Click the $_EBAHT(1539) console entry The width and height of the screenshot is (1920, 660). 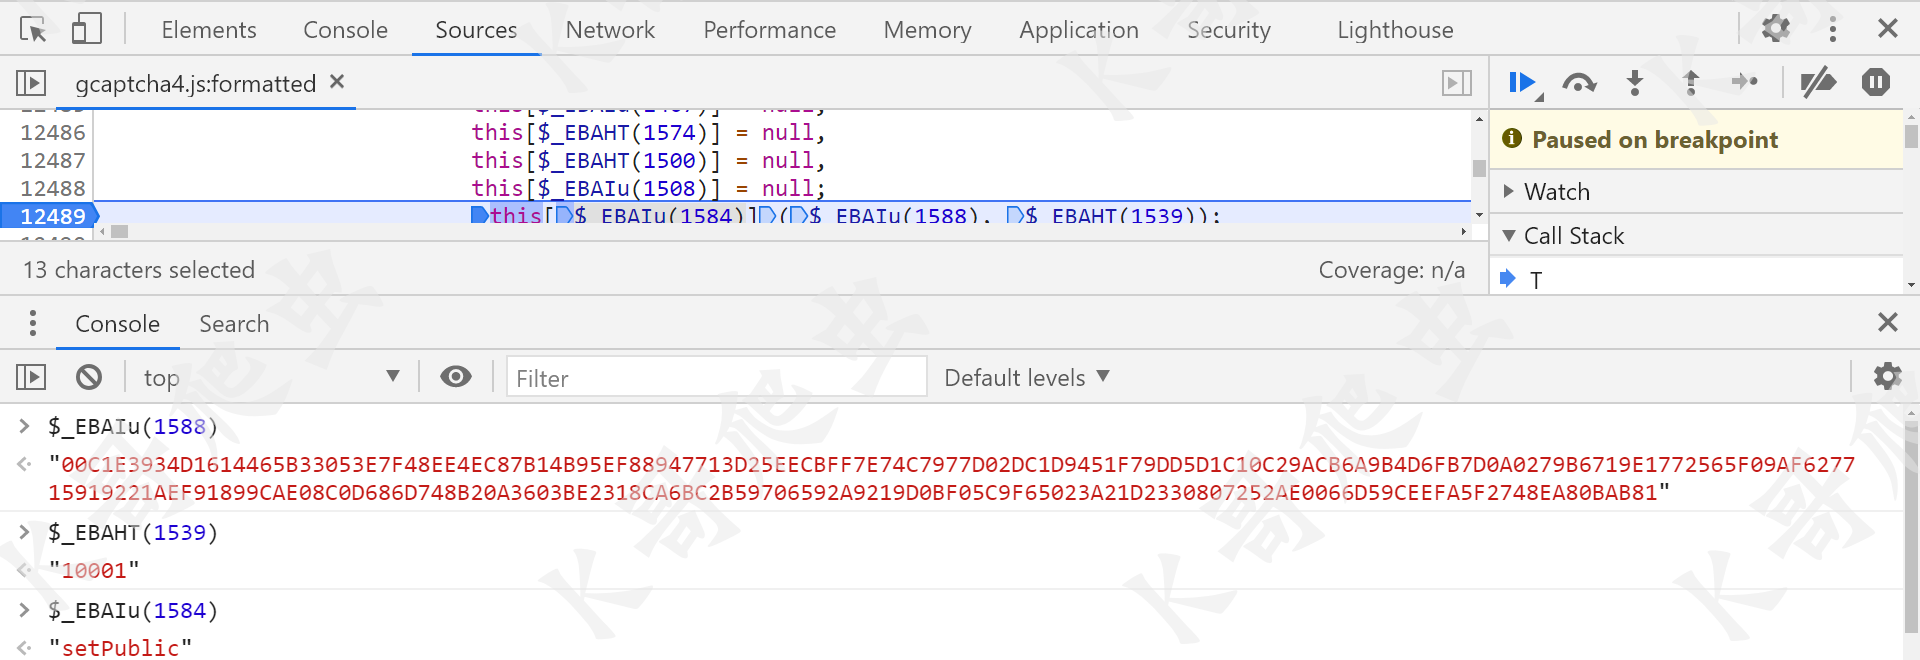[132, 533]
